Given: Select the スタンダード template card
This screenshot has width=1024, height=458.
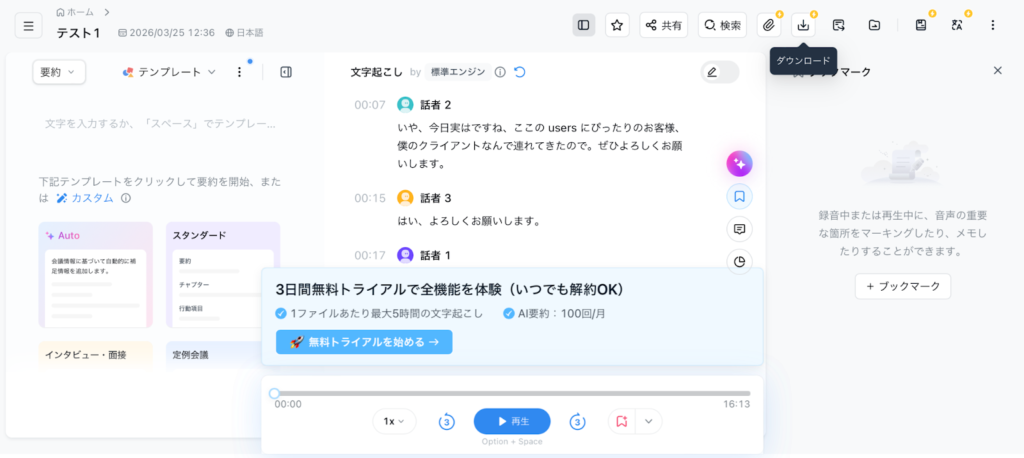Looking at the screenshot, I should coord(223,274).
